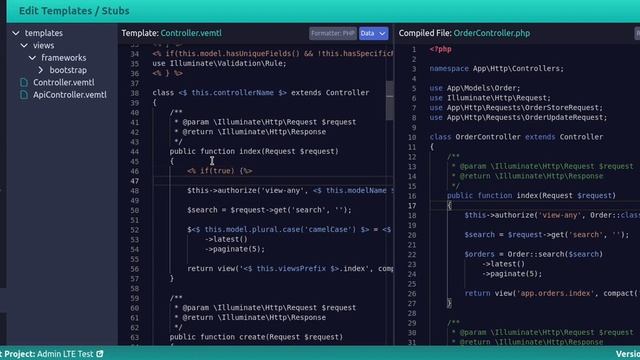Expand the bootstrap folder chevron
This screenshot has width=640, height=360.
(41, 70)
